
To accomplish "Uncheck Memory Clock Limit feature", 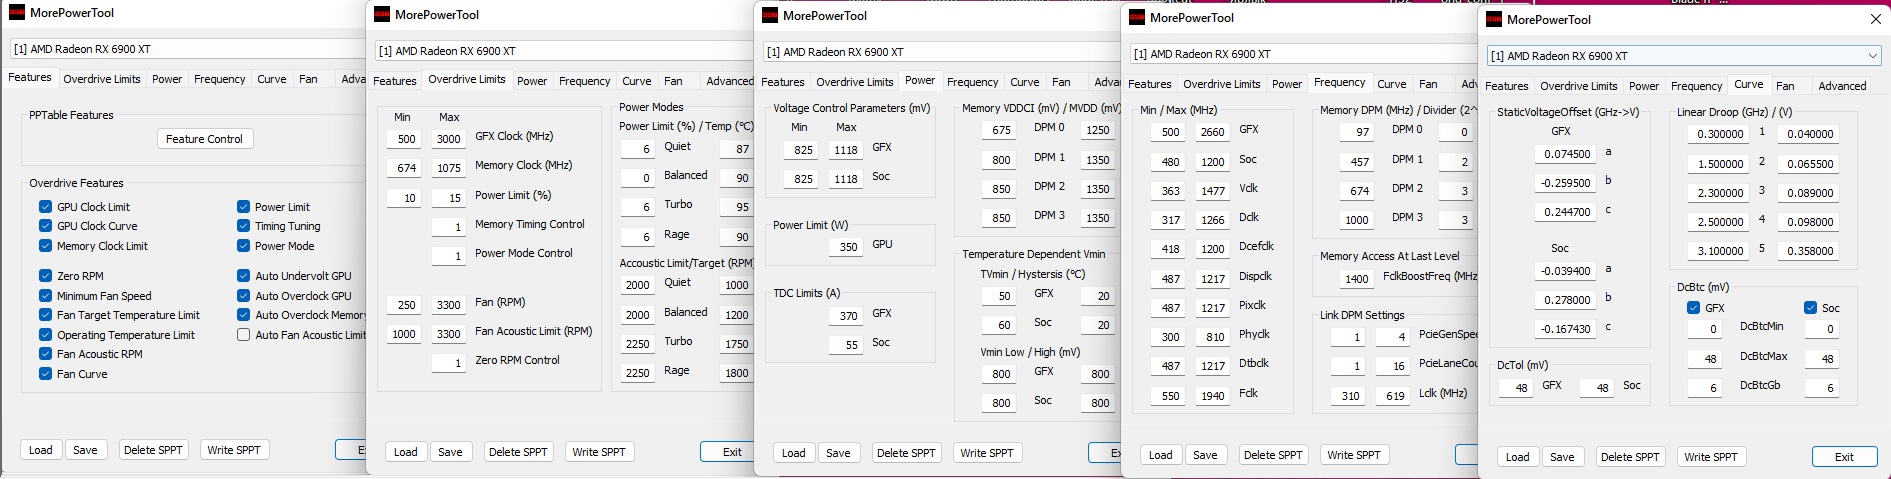I will 45,246.
